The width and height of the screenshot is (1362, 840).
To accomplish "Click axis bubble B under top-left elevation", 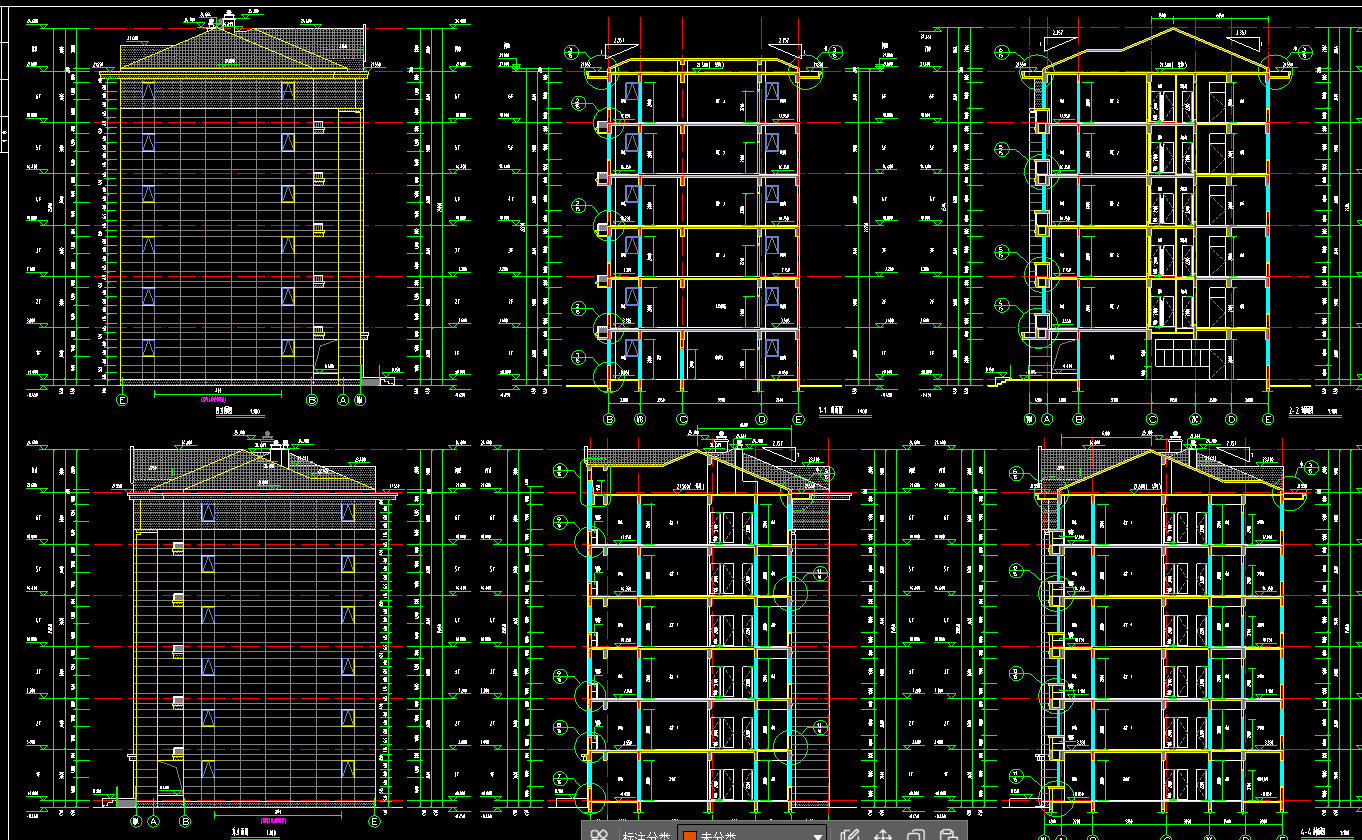I will point(312,400).
